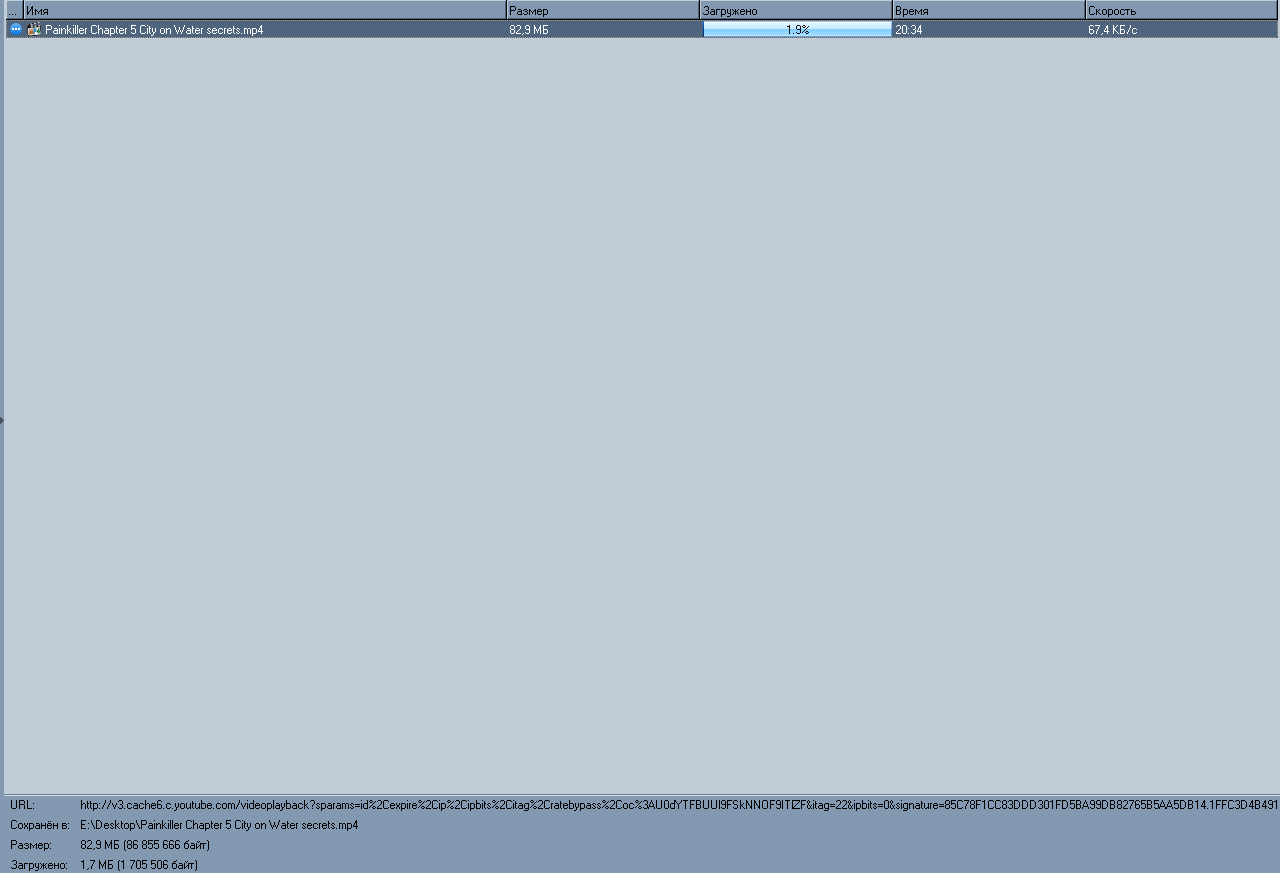1280x873 pixels.
Task: Click the '...' status column header
Action: pos(13,10)
